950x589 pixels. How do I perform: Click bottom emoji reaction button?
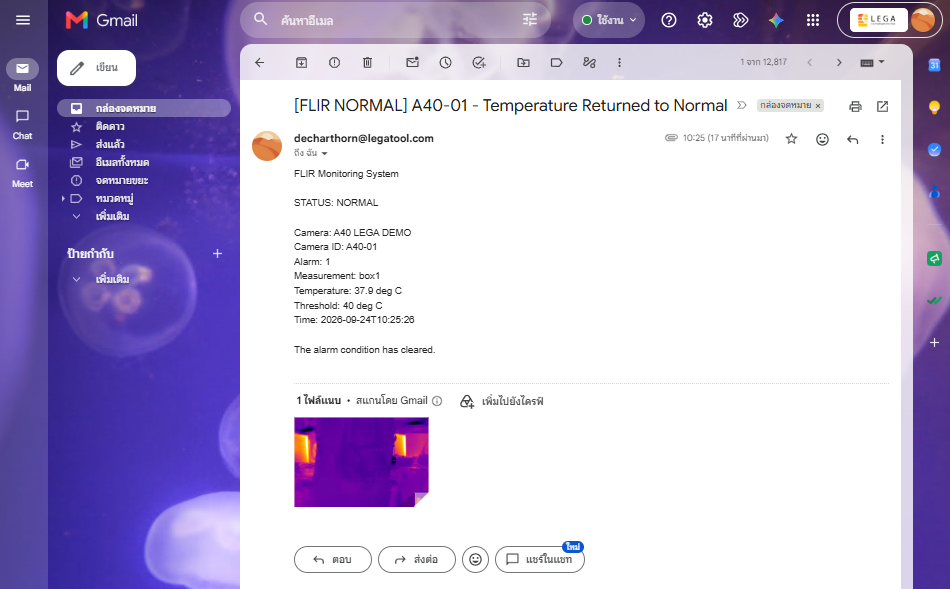[476, 559]
